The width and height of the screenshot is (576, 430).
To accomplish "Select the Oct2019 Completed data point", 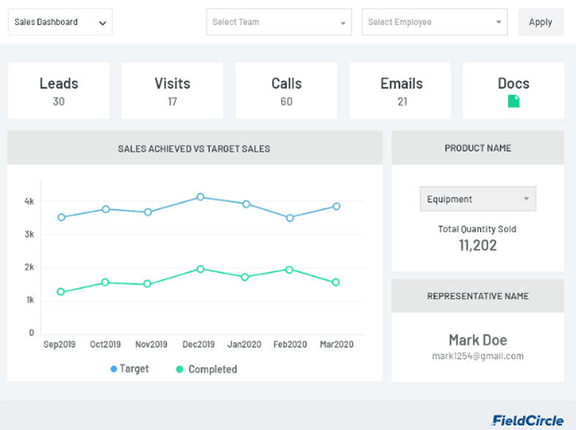I will click(x=105, y=282).
